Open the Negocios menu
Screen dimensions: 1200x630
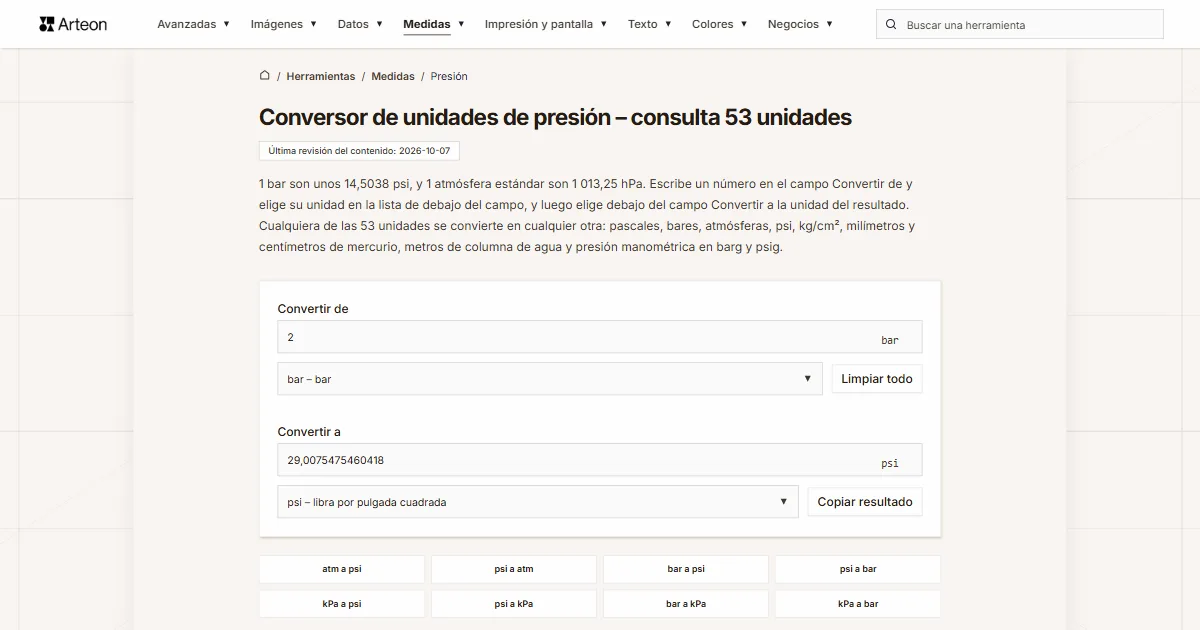point(801,24)
